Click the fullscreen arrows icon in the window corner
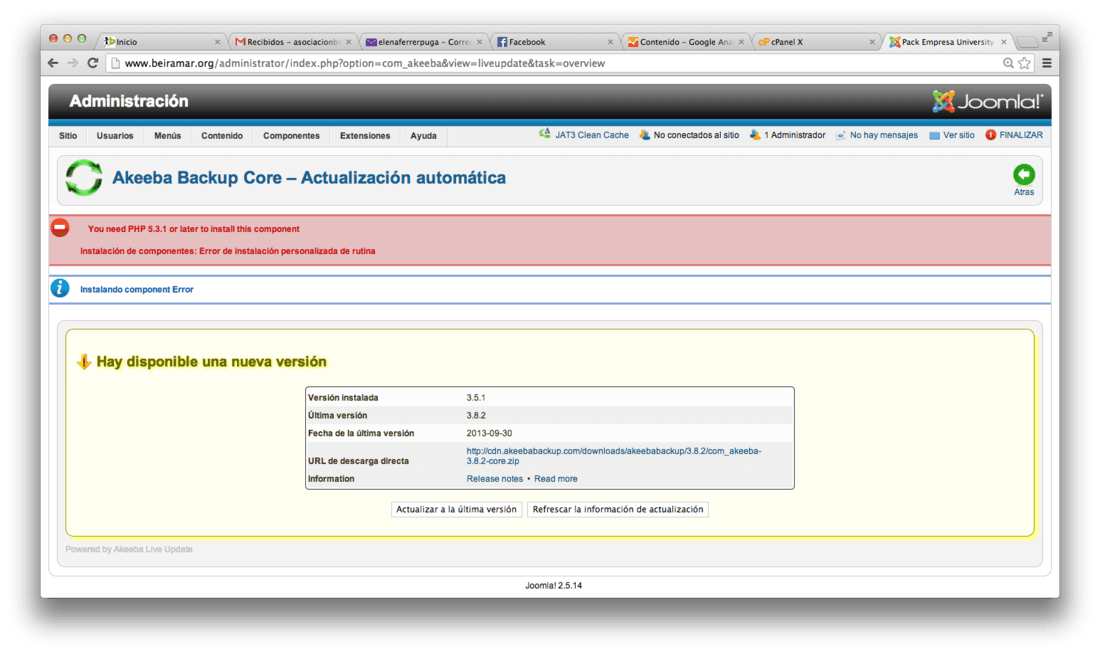The width and height of the screenshot is (1100, 654). point(1047,36)
